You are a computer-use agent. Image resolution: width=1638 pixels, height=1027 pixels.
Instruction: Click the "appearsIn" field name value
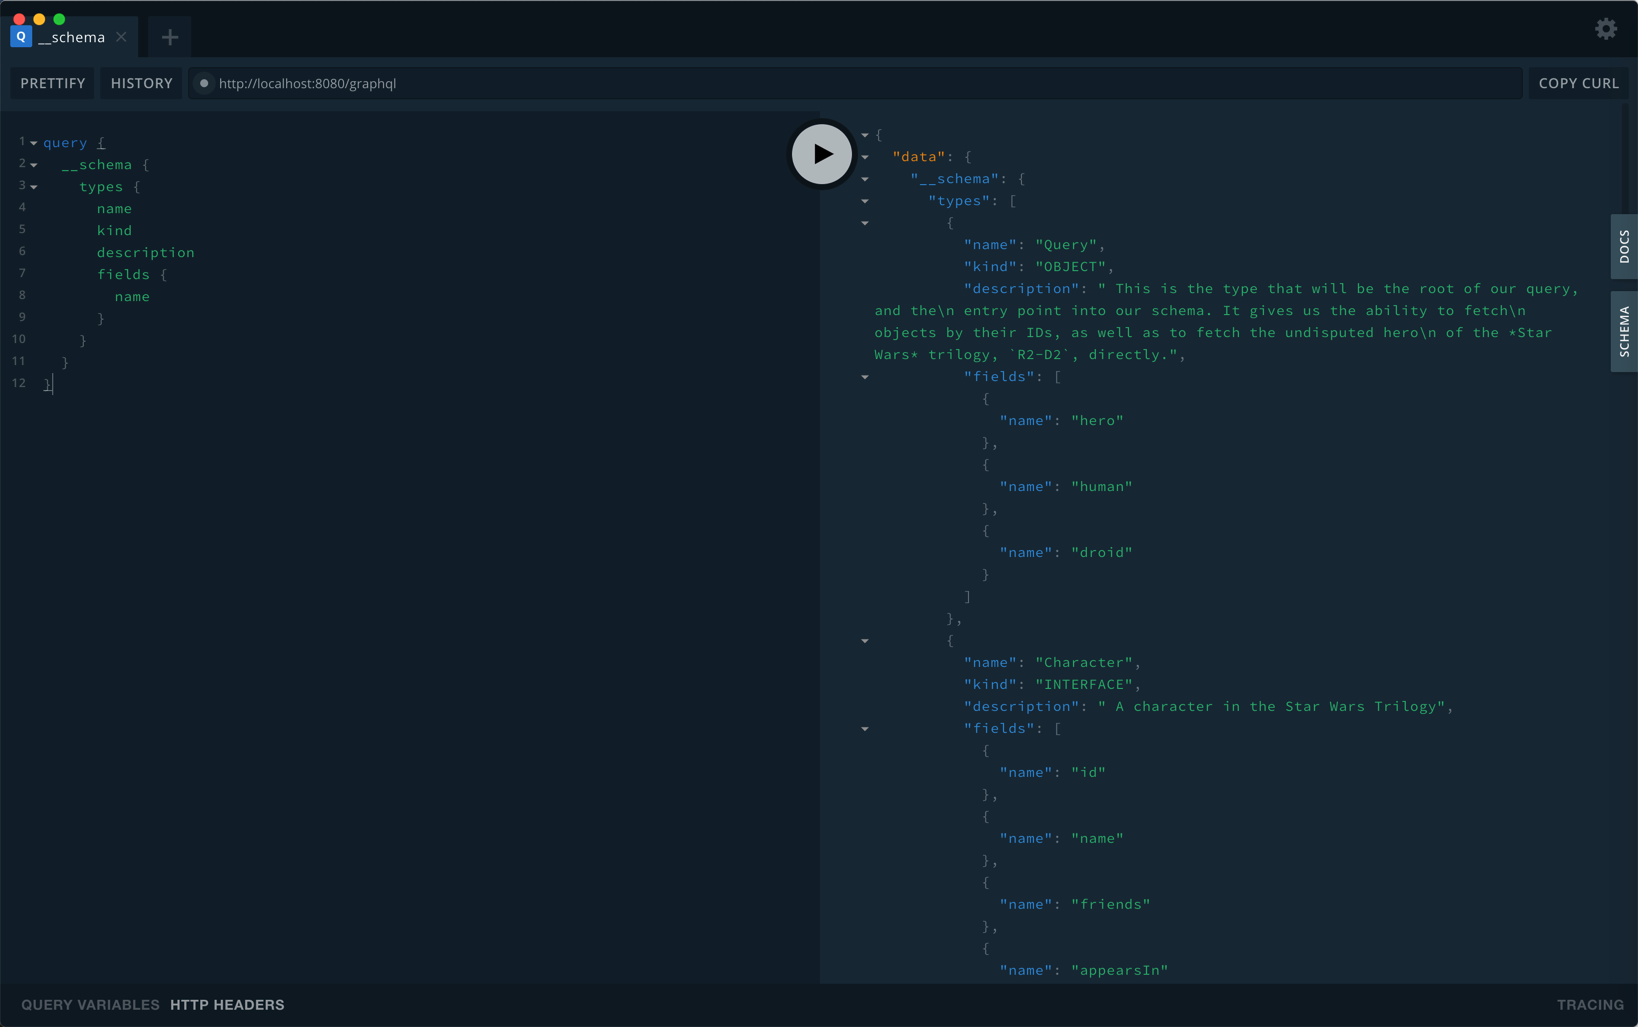pos(1119,971)
